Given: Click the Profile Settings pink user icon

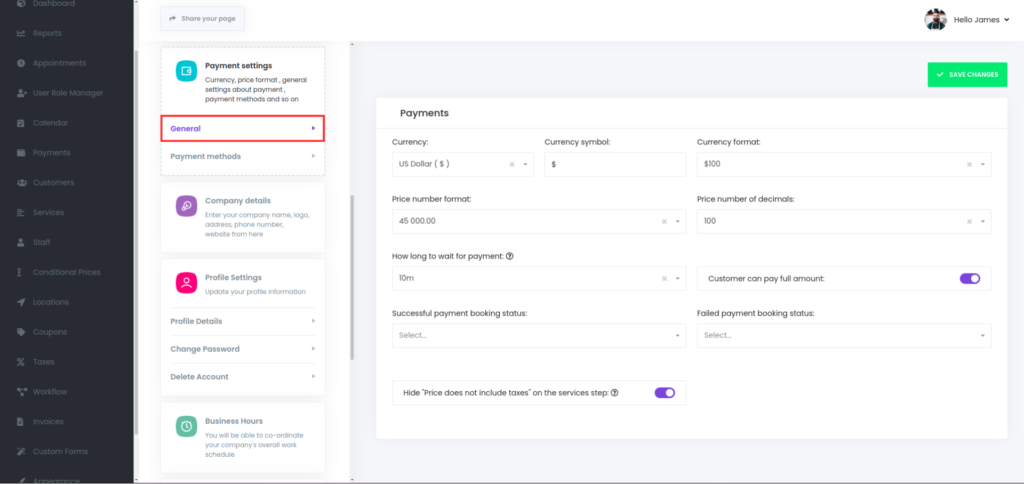Looking at the screenshot, I should [186, 283].
